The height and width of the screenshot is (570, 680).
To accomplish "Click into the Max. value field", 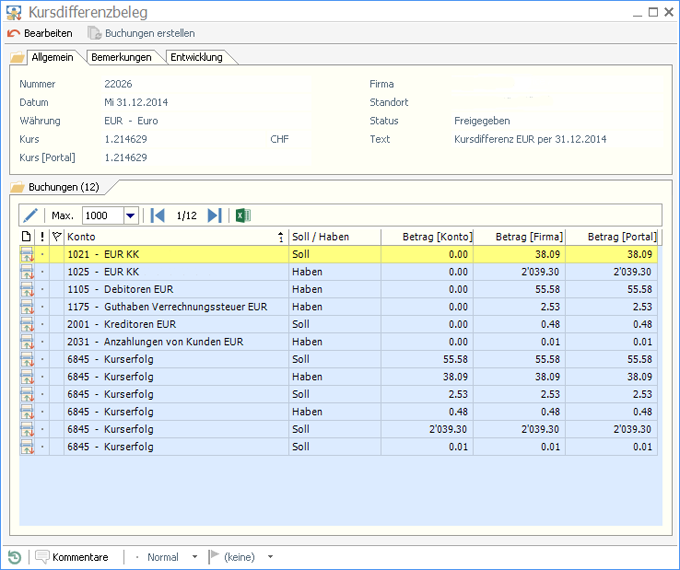I will [103, 215].
